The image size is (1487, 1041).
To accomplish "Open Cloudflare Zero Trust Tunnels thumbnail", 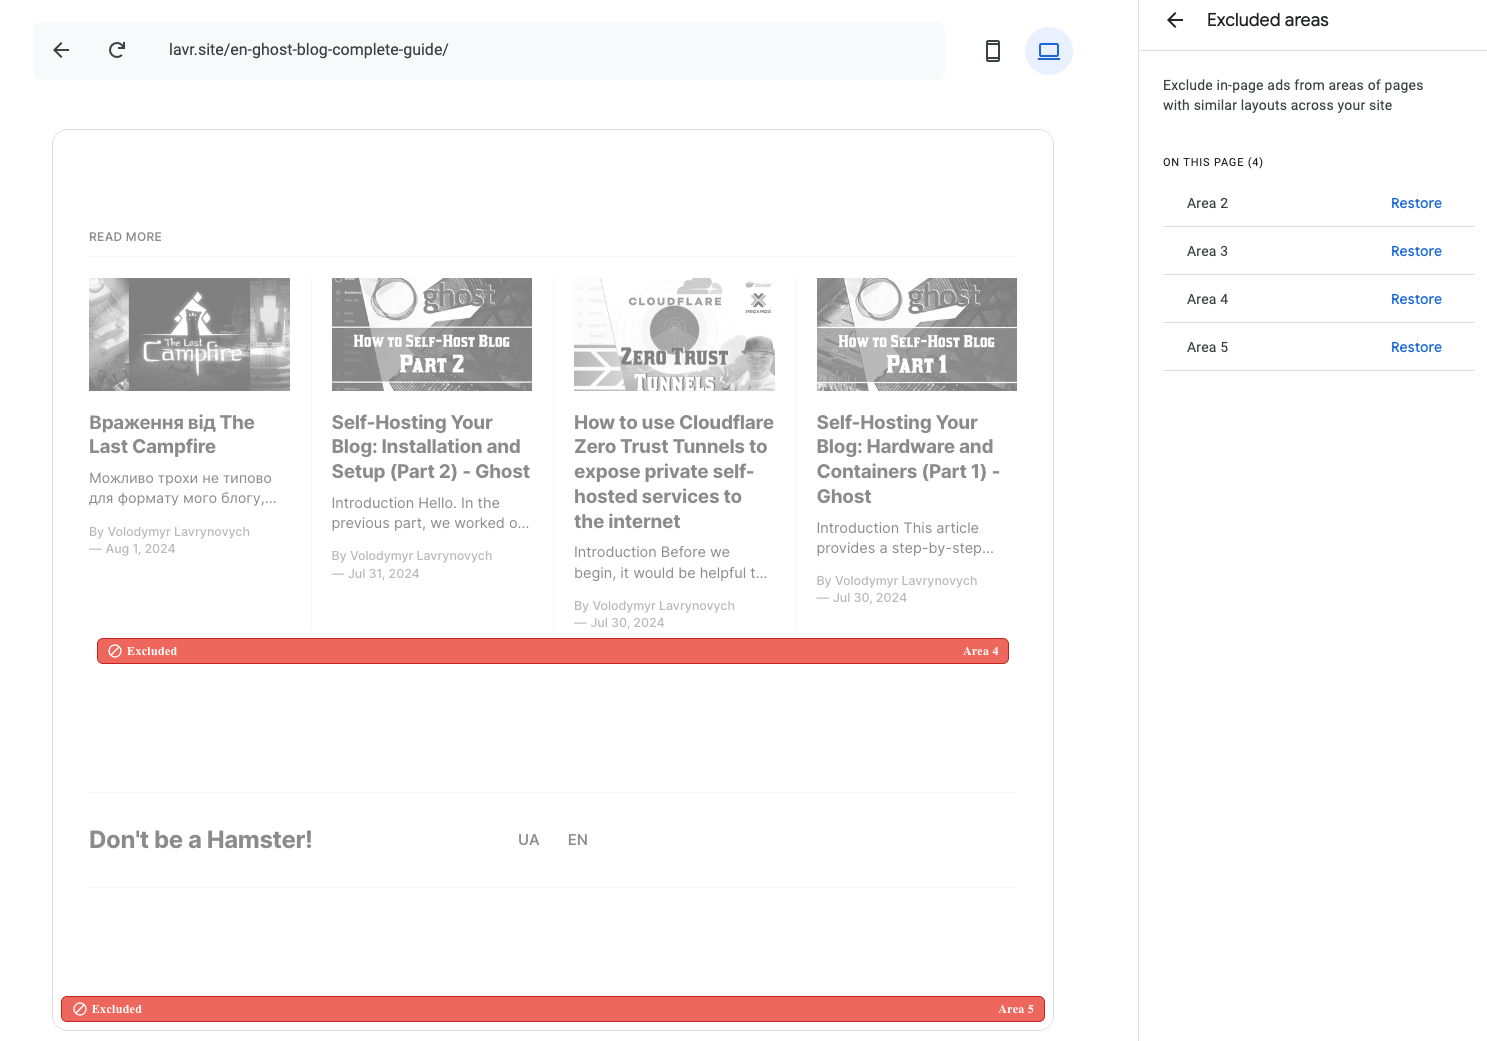I will pos(674,334).
